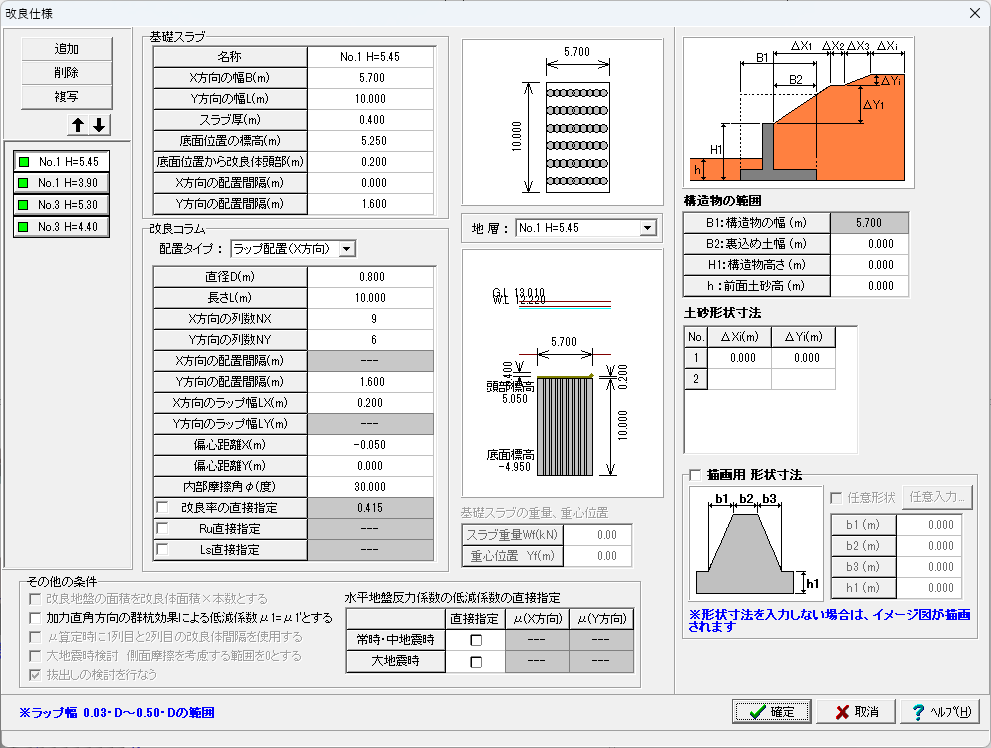Select No.1 H=3.90 list item
Image resolution: width=991 pixels, height=748 pixels.
[61, 183]
